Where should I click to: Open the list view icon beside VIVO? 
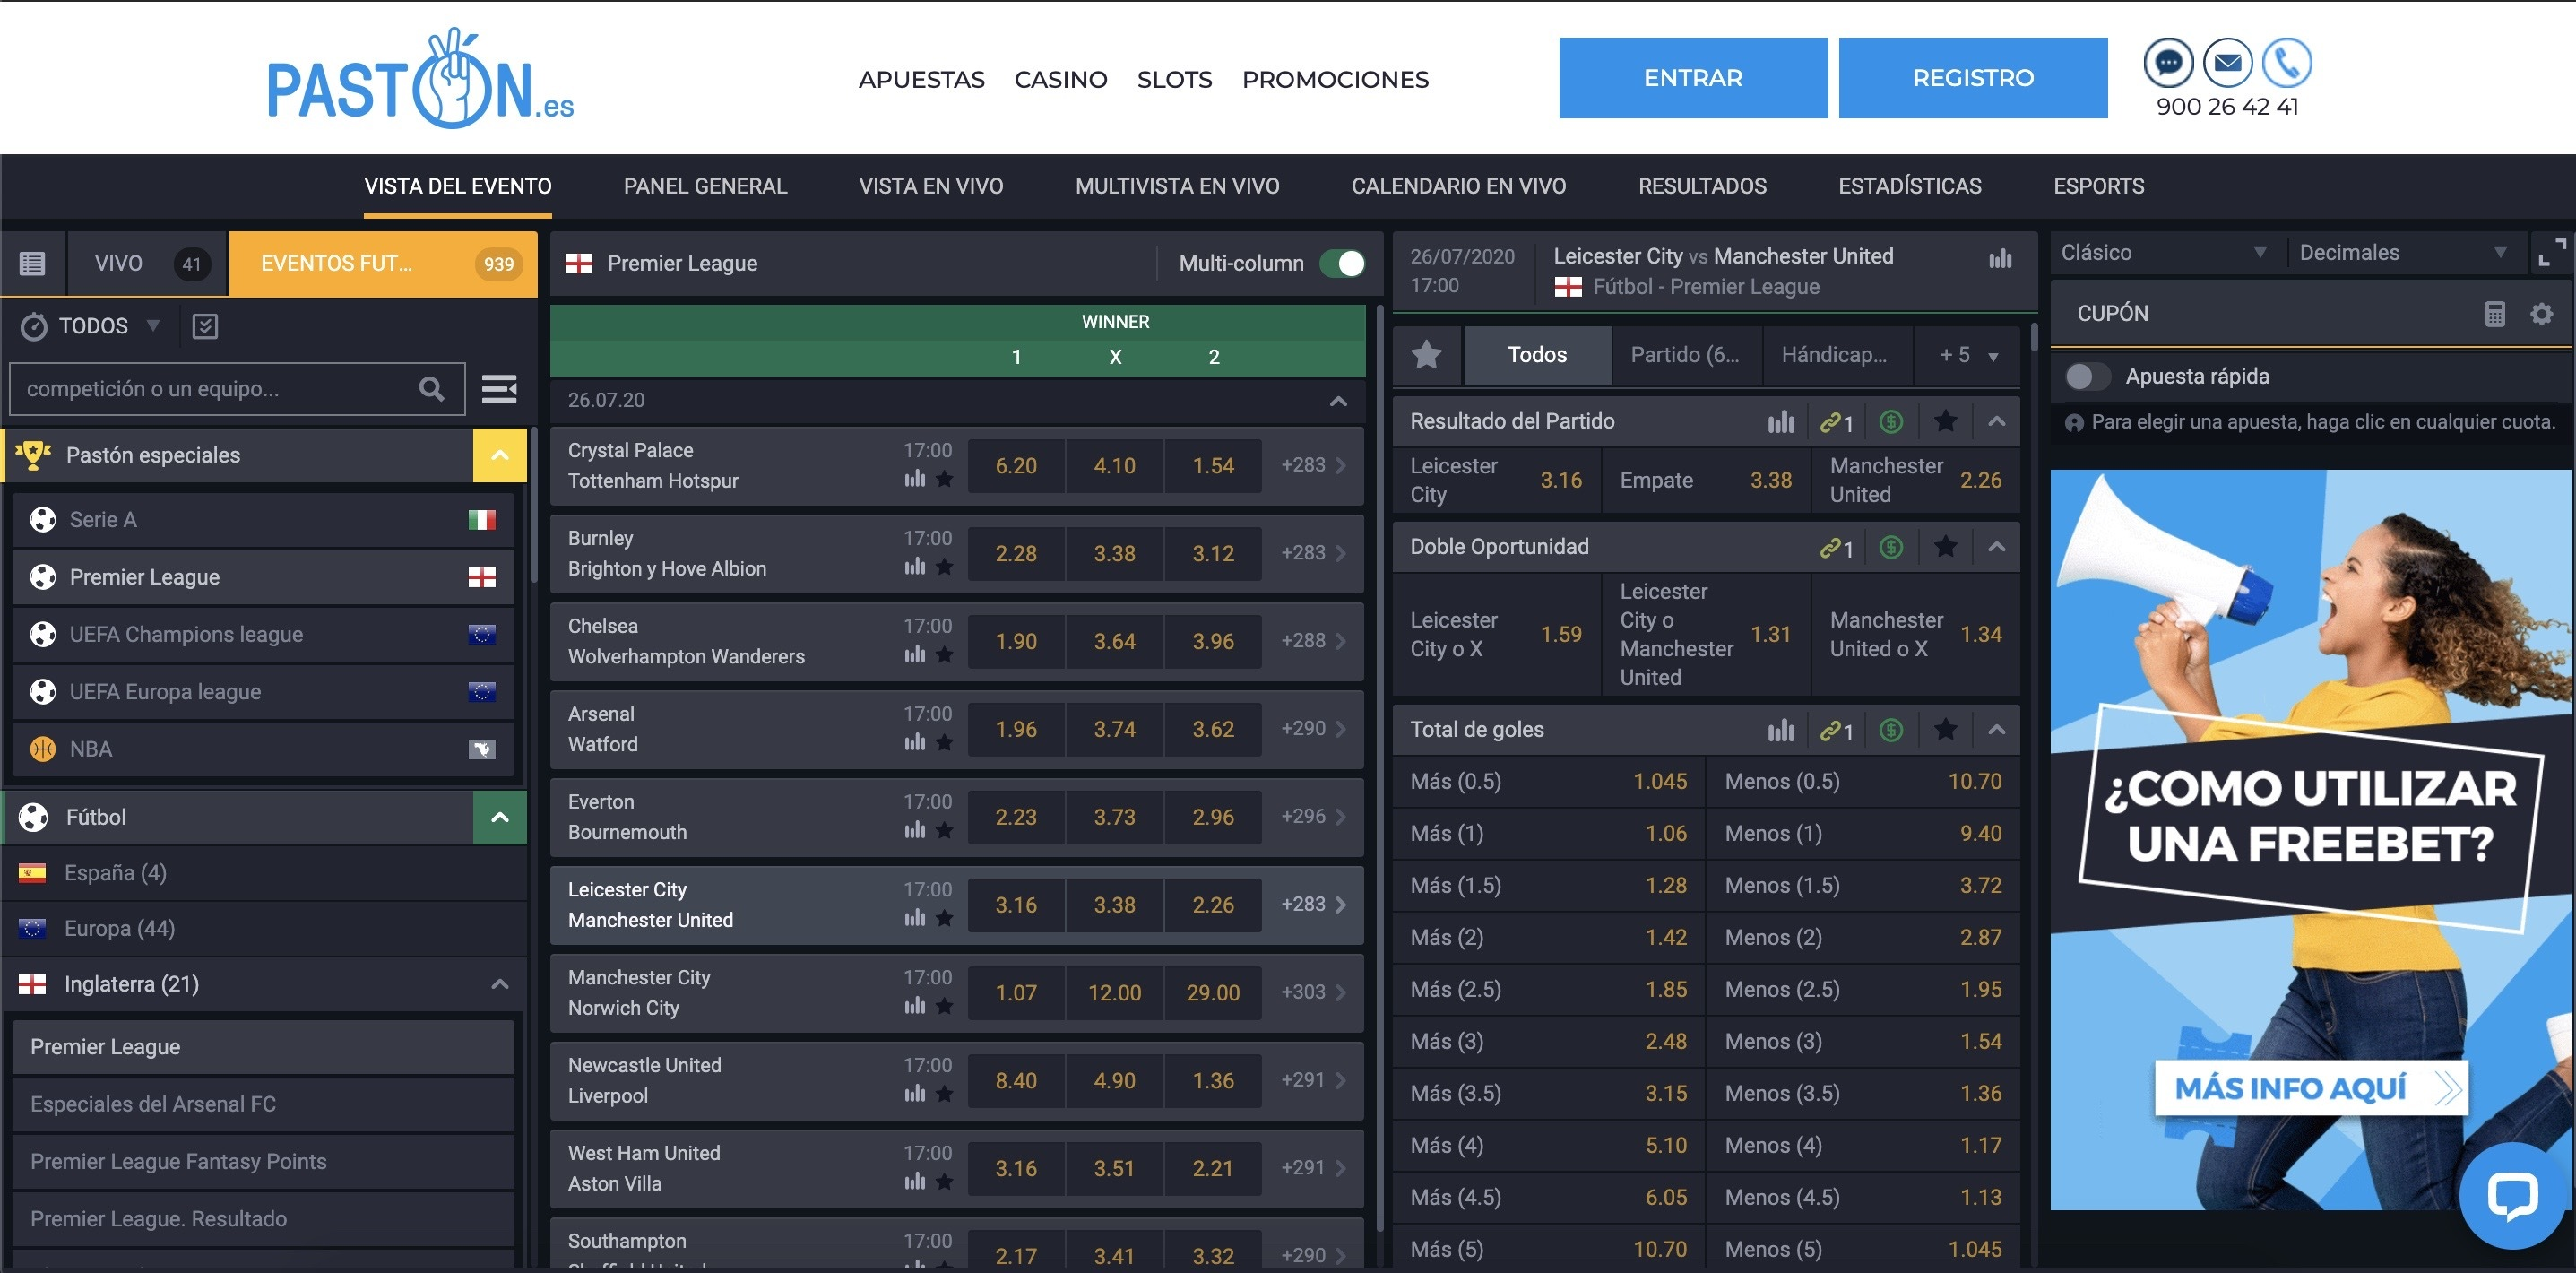[x=32, y=264]
